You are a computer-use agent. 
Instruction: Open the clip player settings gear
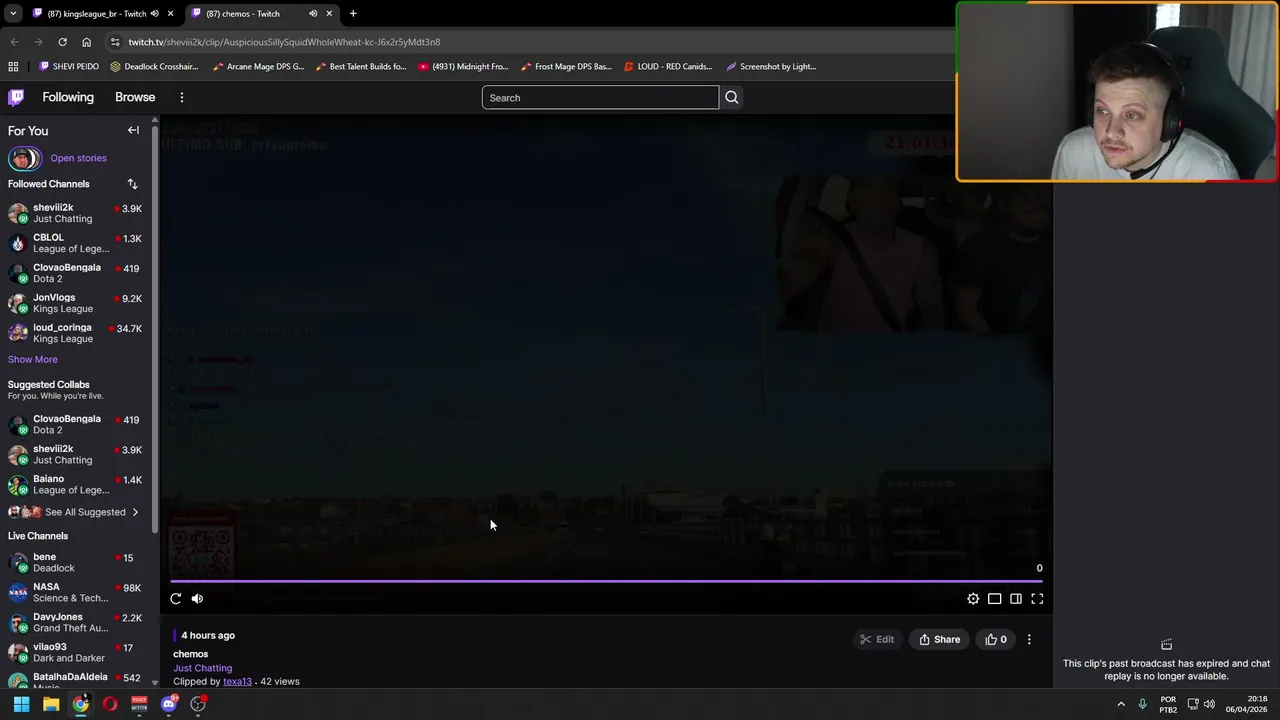click(x=973, y=598)
